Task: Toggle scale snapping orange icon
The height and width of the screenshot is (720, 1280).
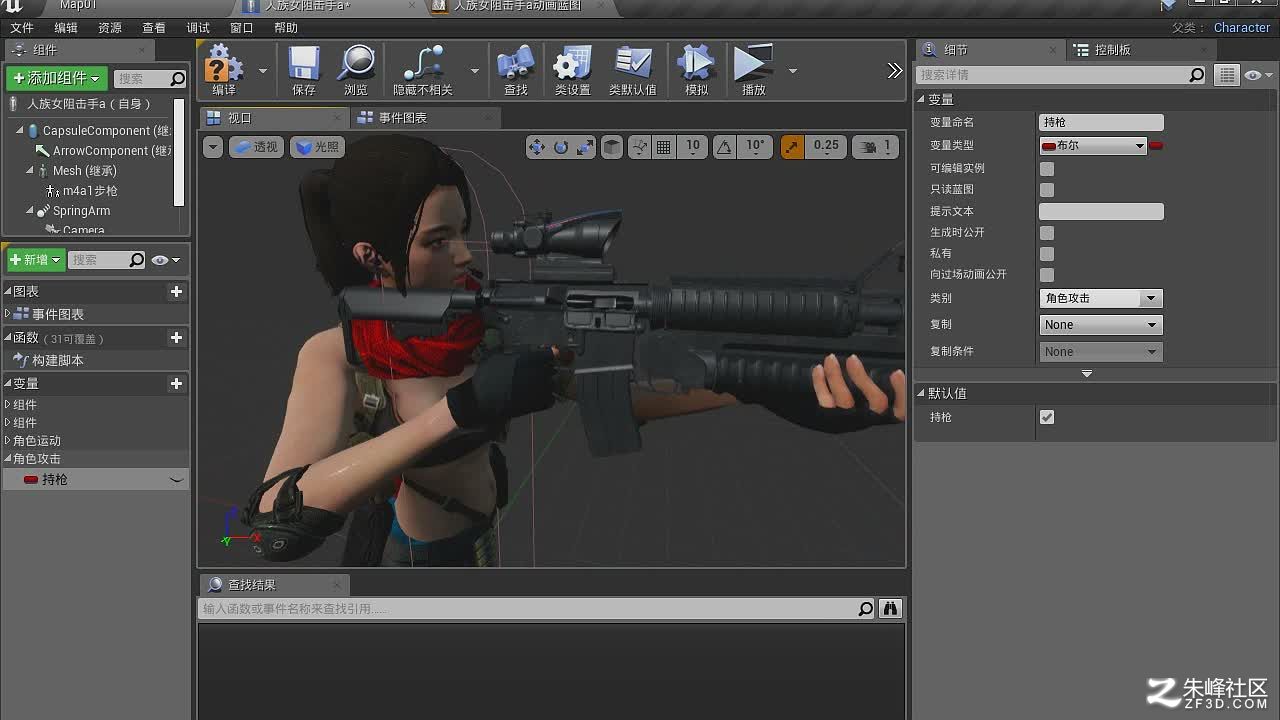Action: [x=791, y=147]
